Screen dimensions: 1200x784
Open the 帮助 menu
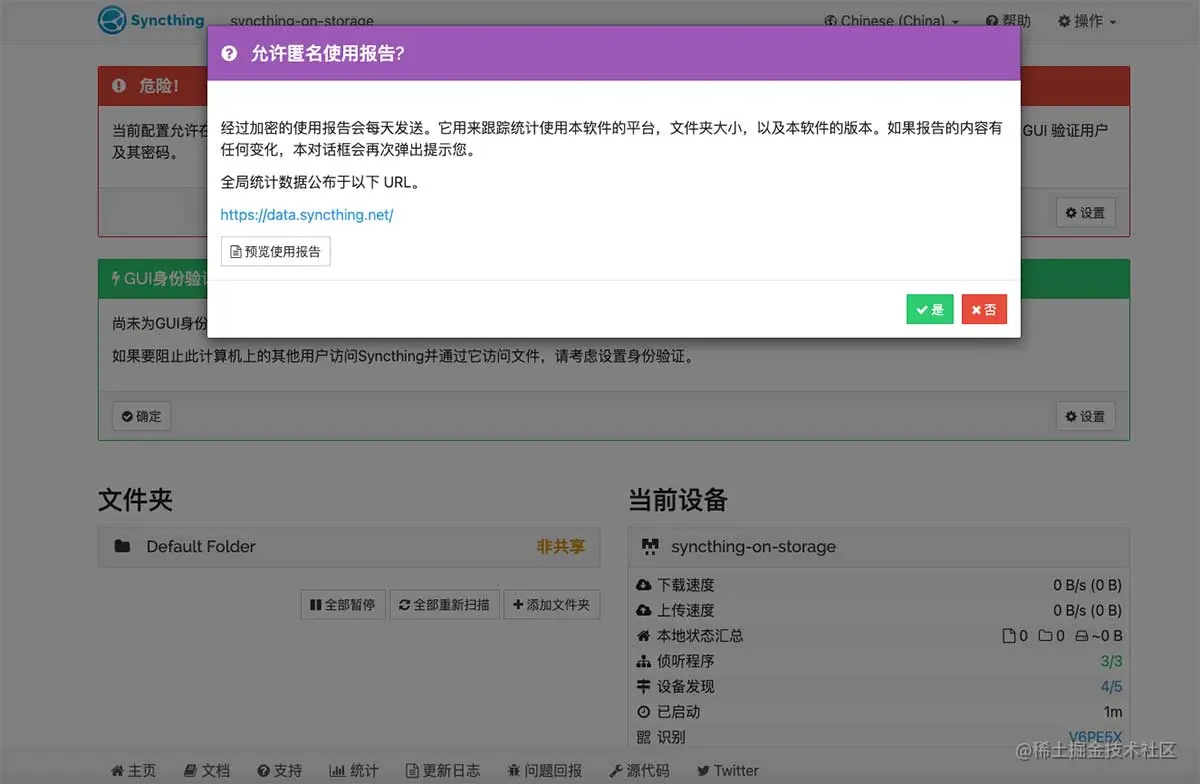pos(1008,19)
